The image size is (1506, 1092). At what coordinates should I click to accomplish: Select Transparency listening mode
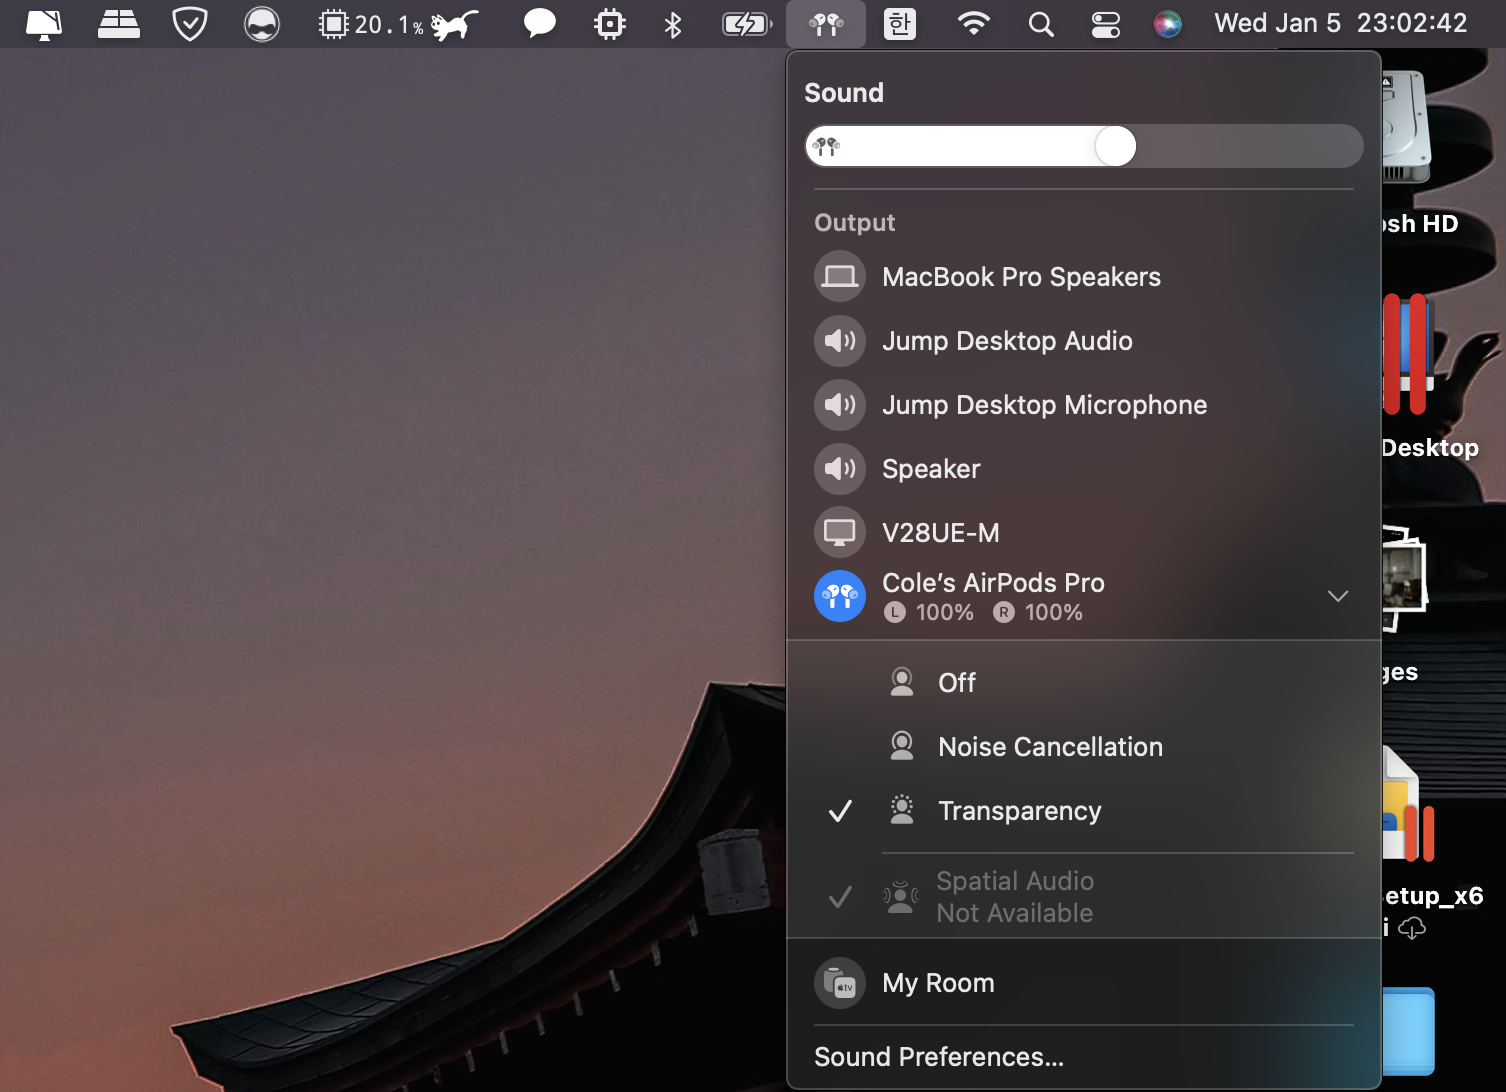(1019, 811)
